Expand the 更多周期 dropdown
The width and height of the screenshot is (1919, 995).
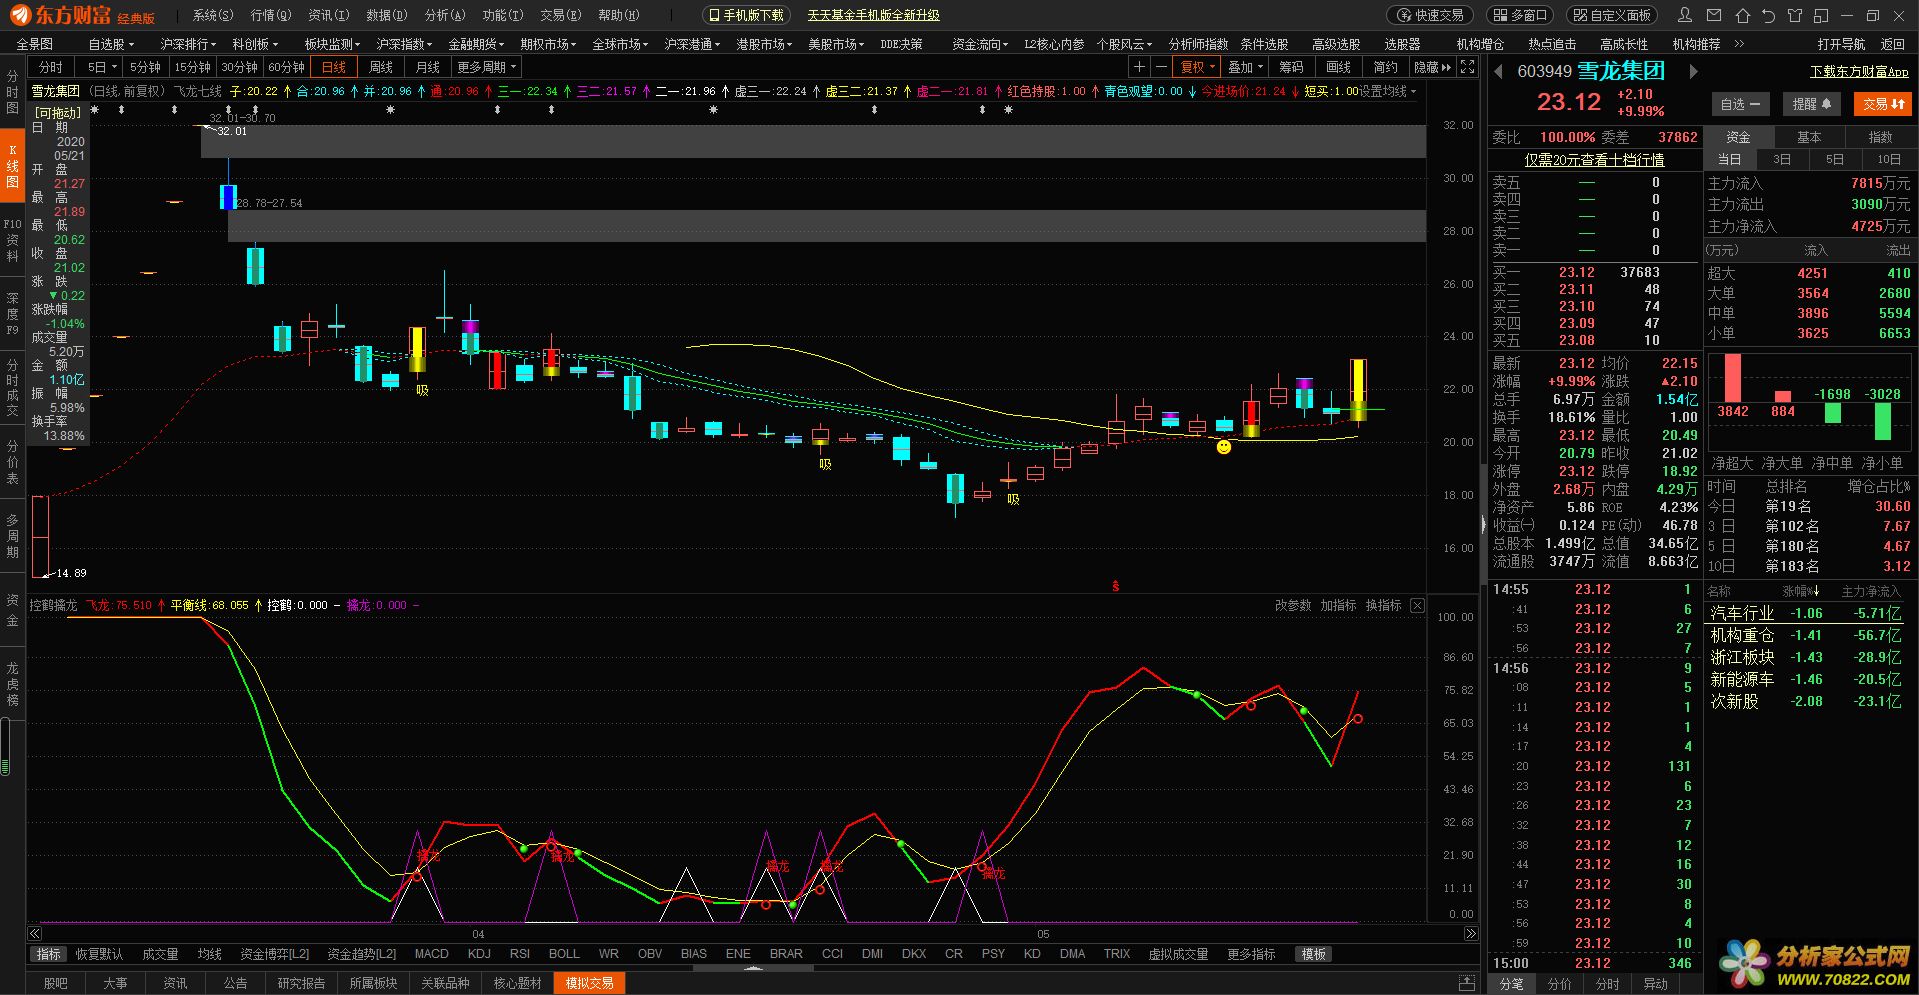click(x=487, y=67)
